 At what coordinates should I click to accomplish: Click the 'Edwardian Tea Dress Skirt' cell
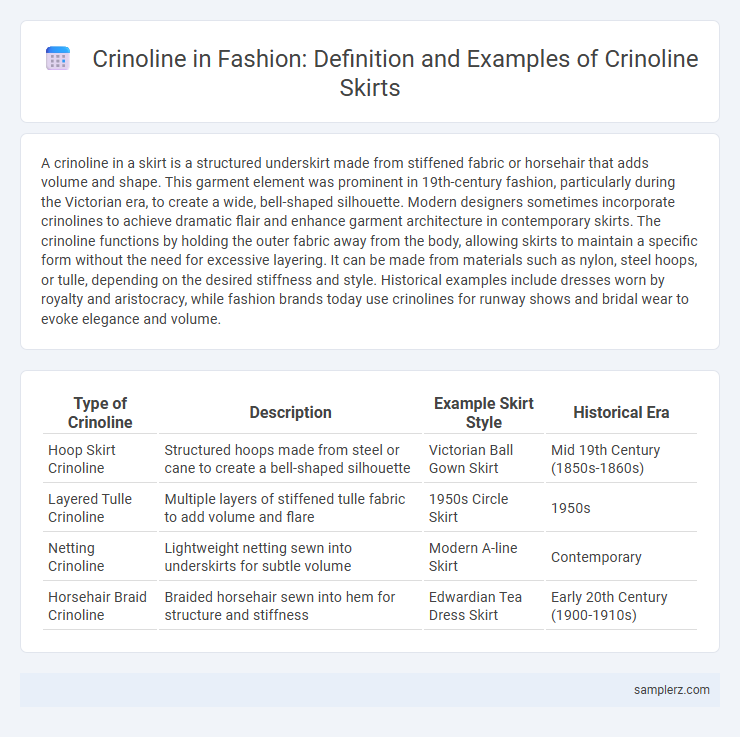484,606
